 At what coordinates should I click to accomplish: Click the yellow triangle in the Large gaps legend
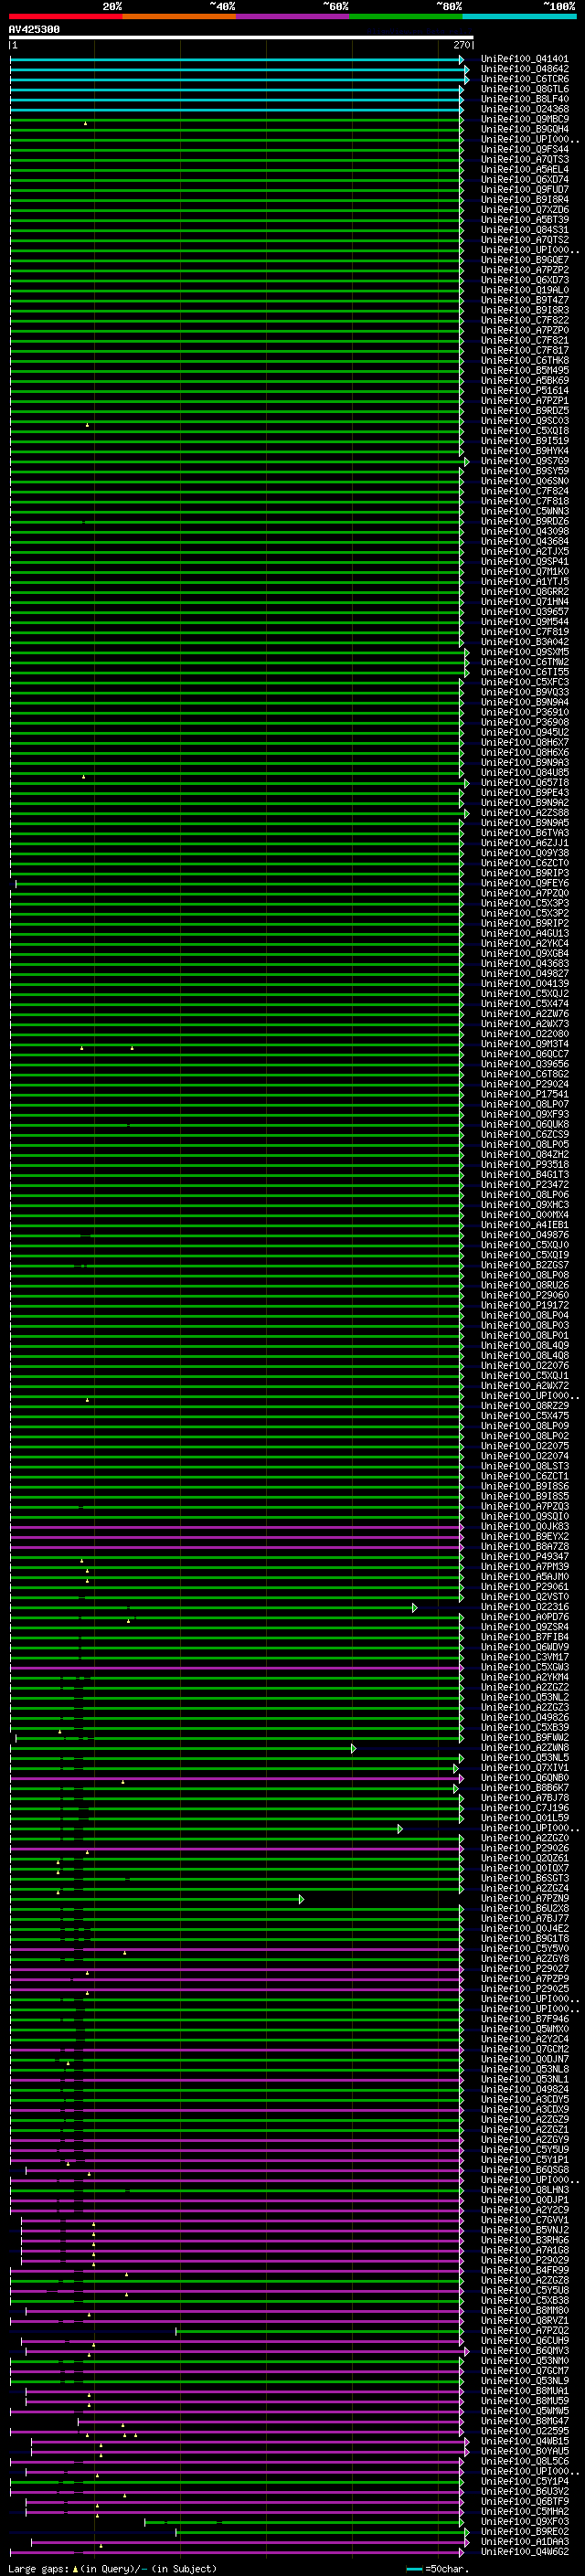click(x=75, y=2568)
